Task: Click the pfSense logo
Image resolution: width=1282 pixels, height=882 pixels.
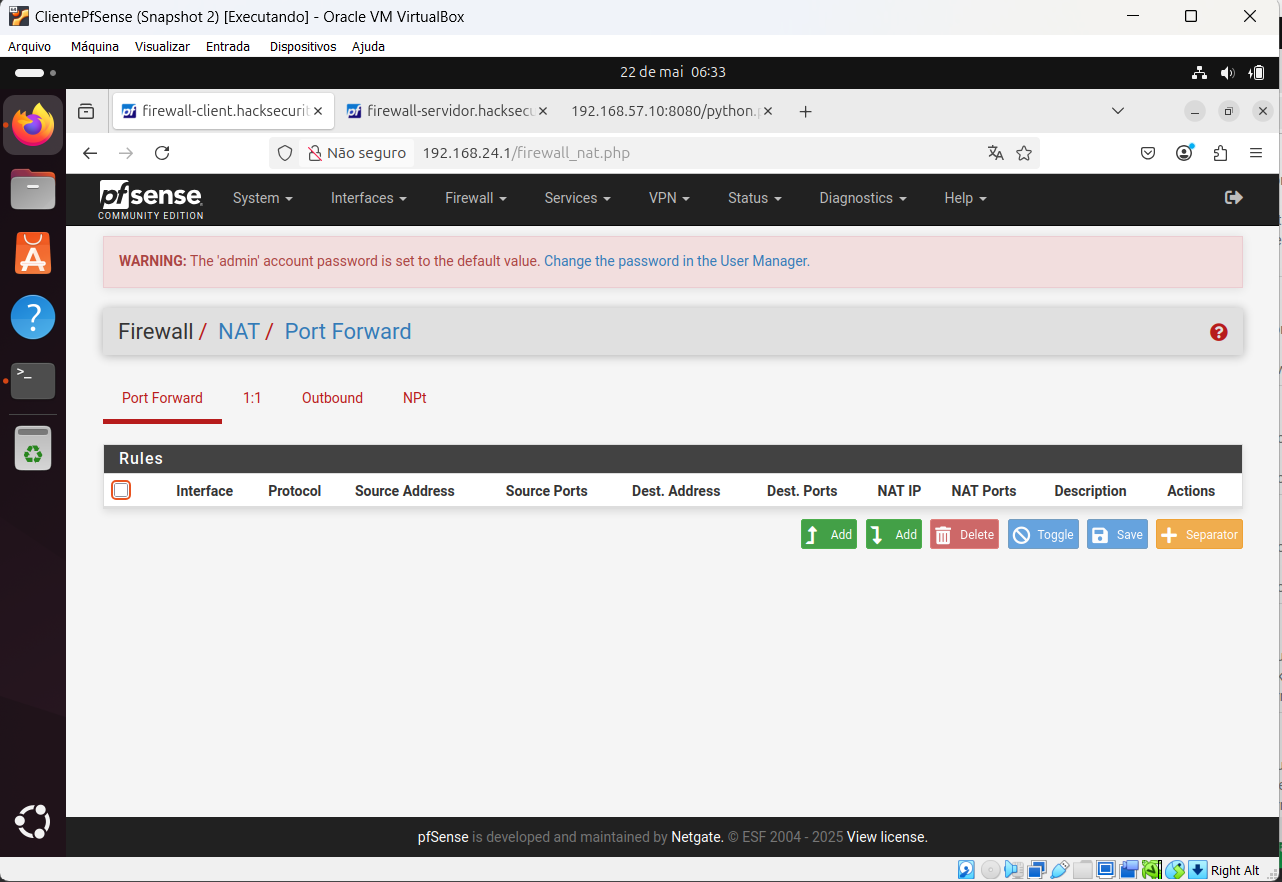Action: pos(151,199)
